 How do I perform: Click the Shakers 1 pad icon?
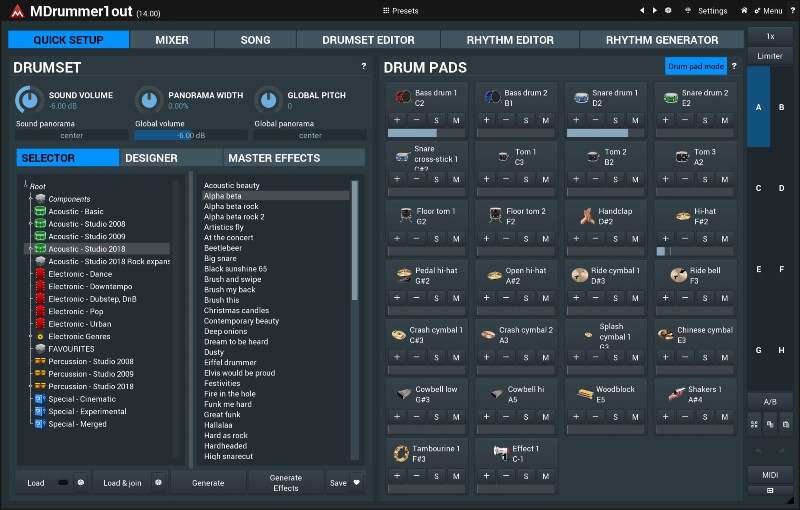(x=677, y=394)
